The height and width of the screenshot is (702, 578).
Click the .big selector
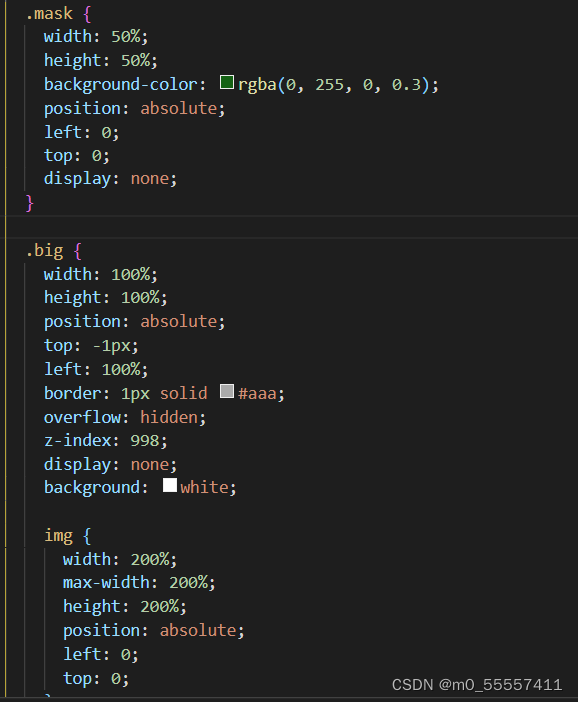(x=44, y=251)
